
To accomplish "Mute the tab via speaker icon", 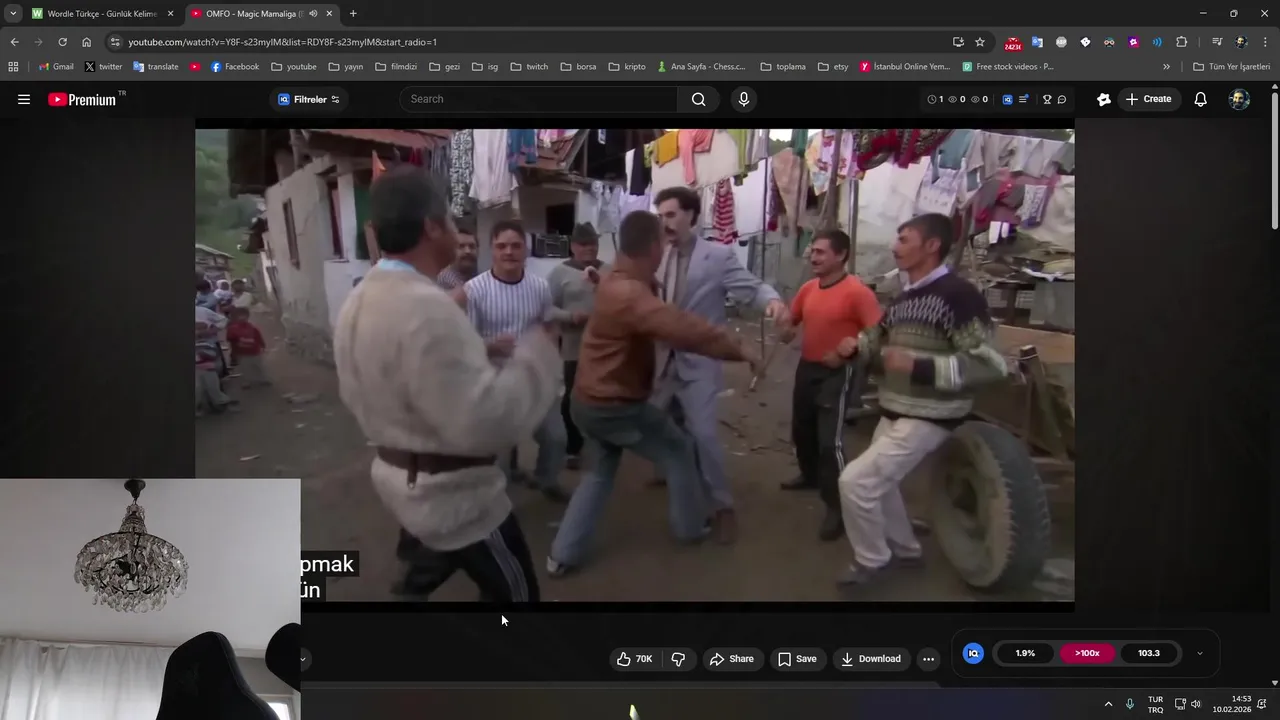I will [x=314, y=14].
